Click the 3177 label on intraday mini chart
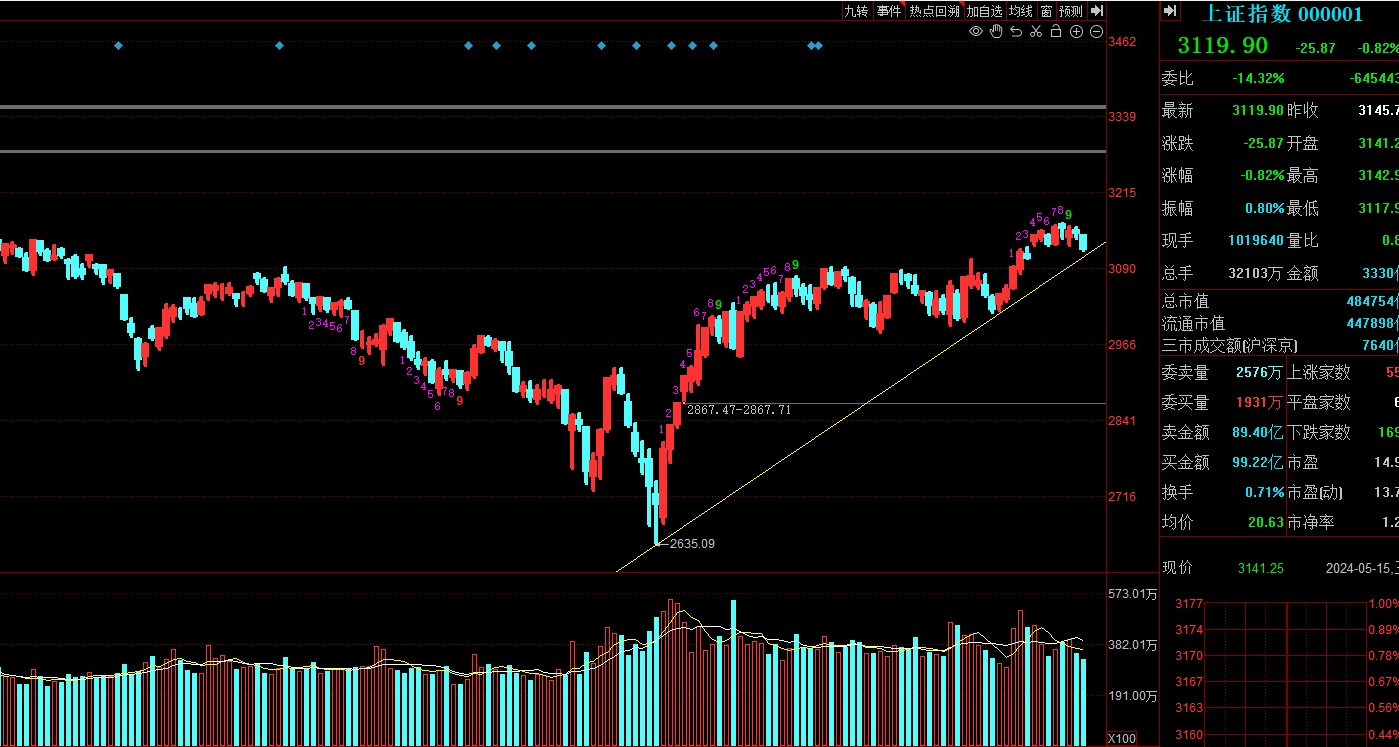 (1189, 604)
